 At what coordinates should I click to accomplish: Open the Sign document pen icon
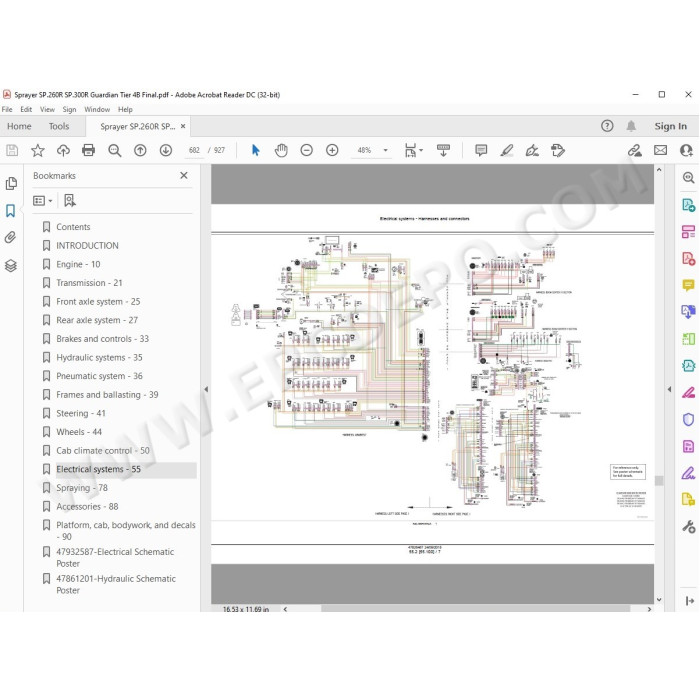tap(532, 150)
